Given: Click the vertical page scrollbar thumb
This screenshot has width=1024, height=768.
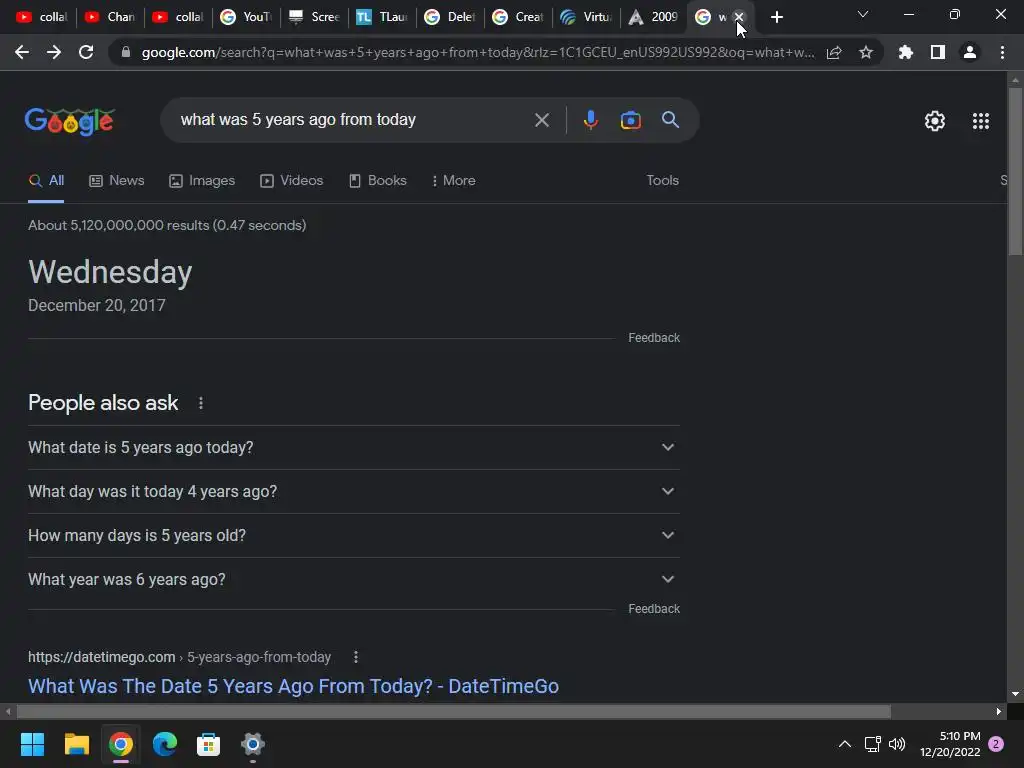Looking at the screenshot, I should (x=1015, y=171).
